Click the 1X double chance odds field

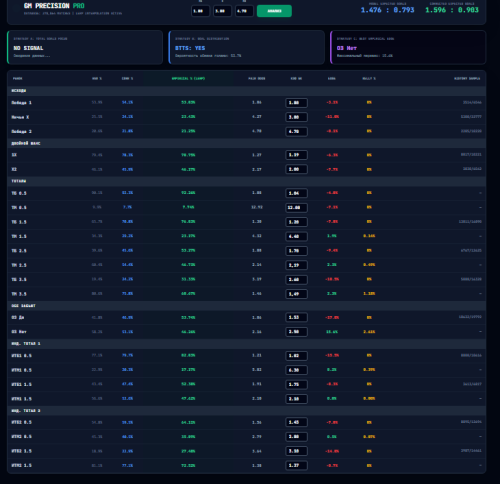(296, 155)
